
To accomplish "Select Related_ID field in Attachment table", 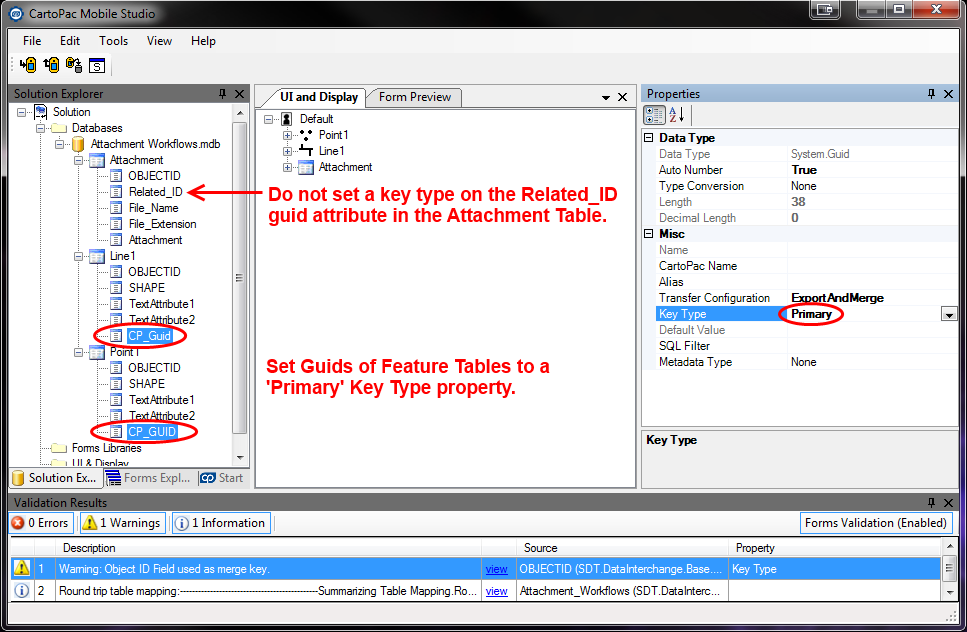I will click(x=155, y=192).
